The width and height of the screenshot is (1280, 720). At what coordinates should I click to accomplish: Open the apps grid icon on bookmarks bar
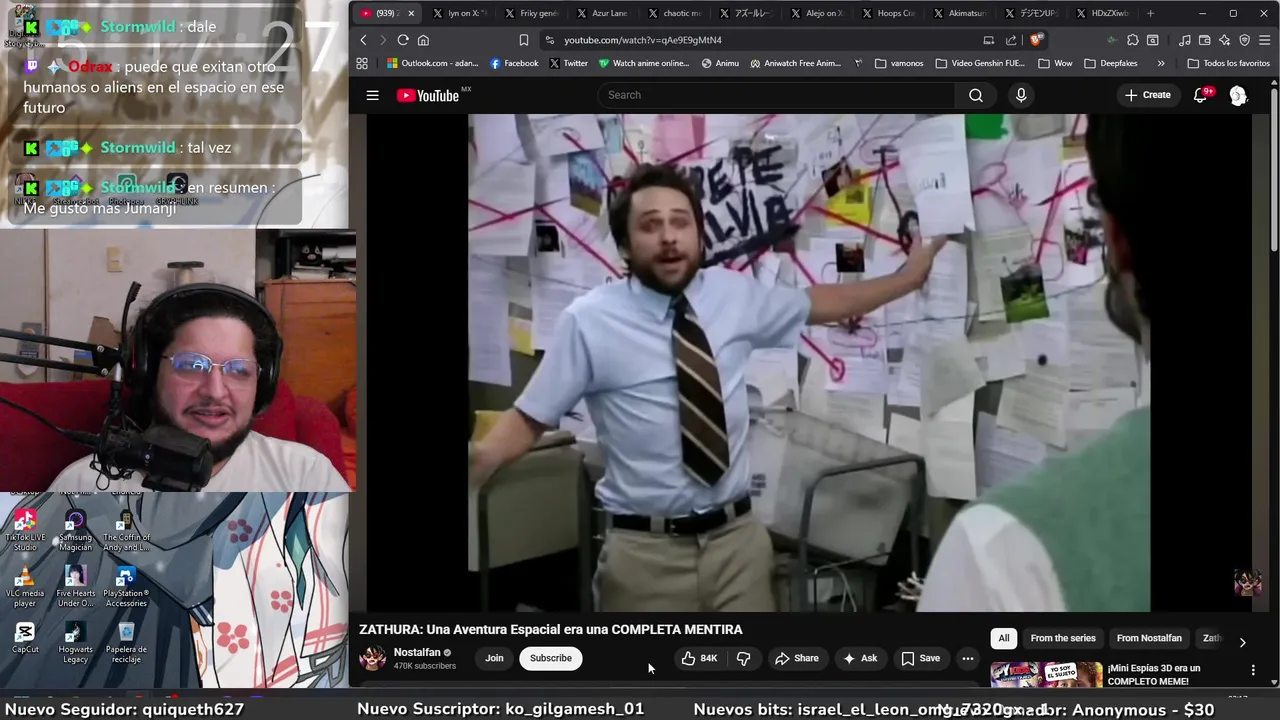(x=362, y=63)
